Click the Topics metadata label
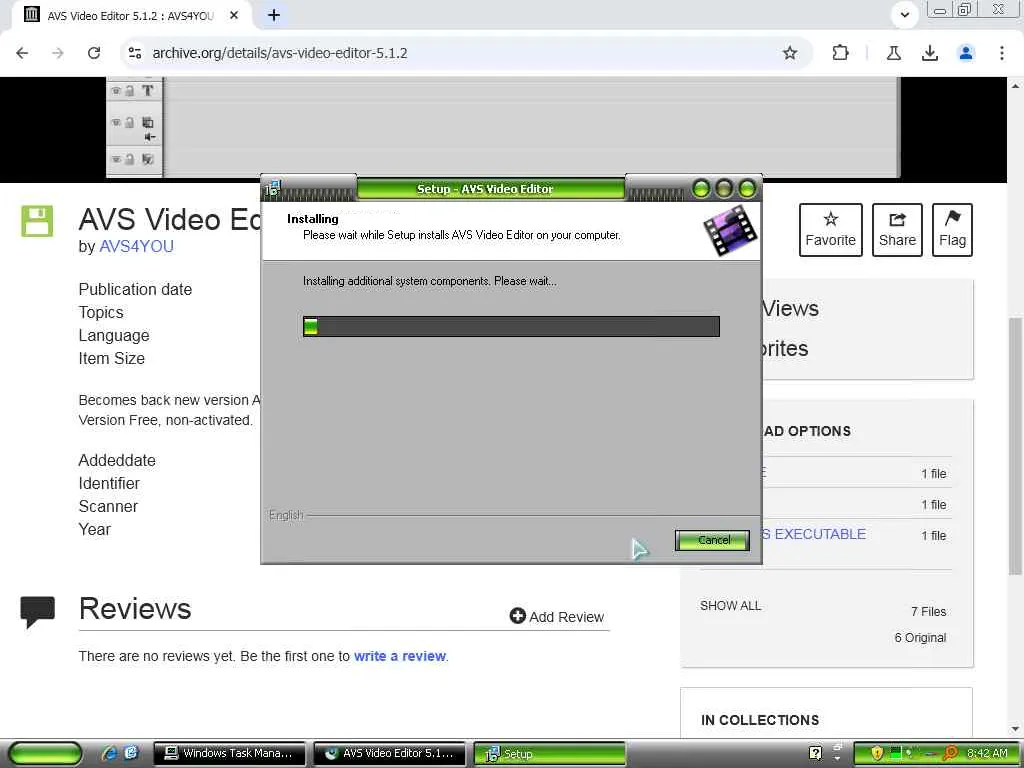 click(101, 312)
